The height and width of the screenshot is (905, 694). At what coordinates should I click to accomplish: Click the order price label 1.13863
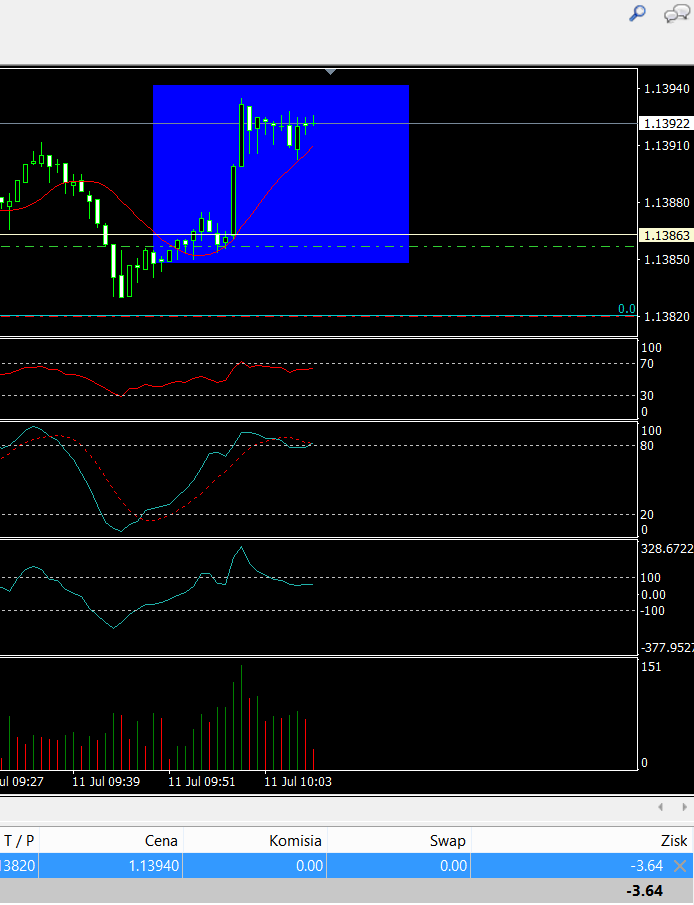click(666, 235)
